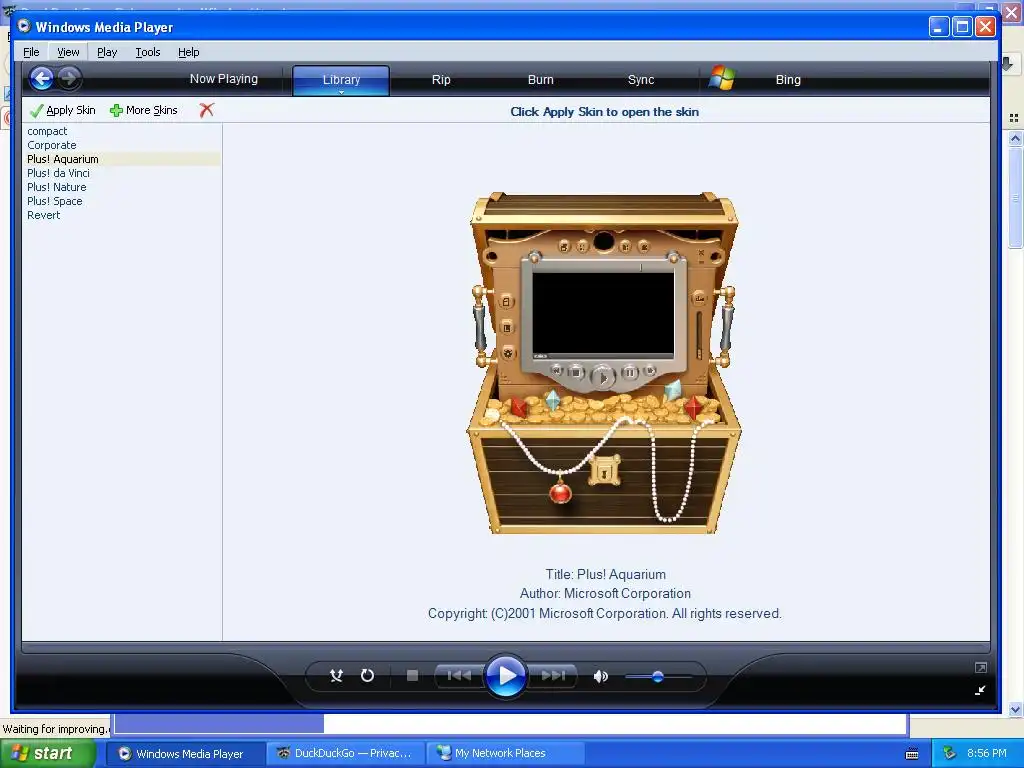Open the Bing tab

coord(788,80)
